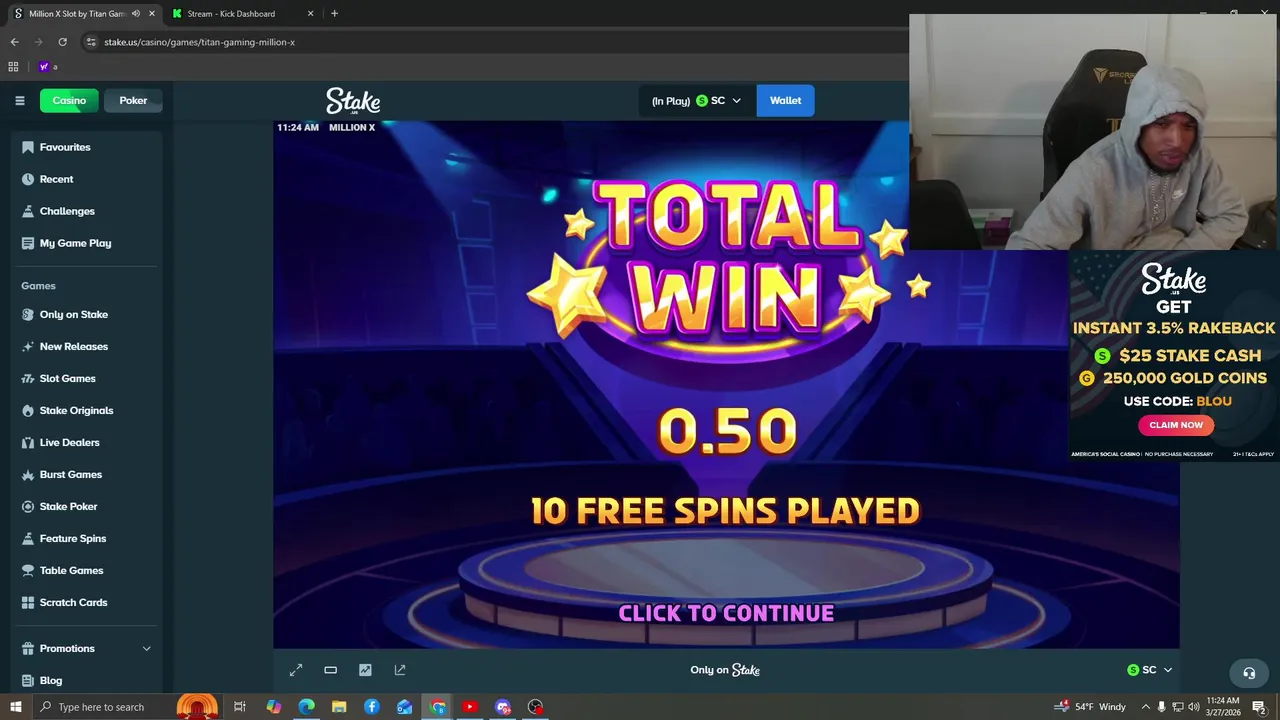The image size is (1280, 720).
Task: Click the Promotions gift icon
Action: point(28,648)
